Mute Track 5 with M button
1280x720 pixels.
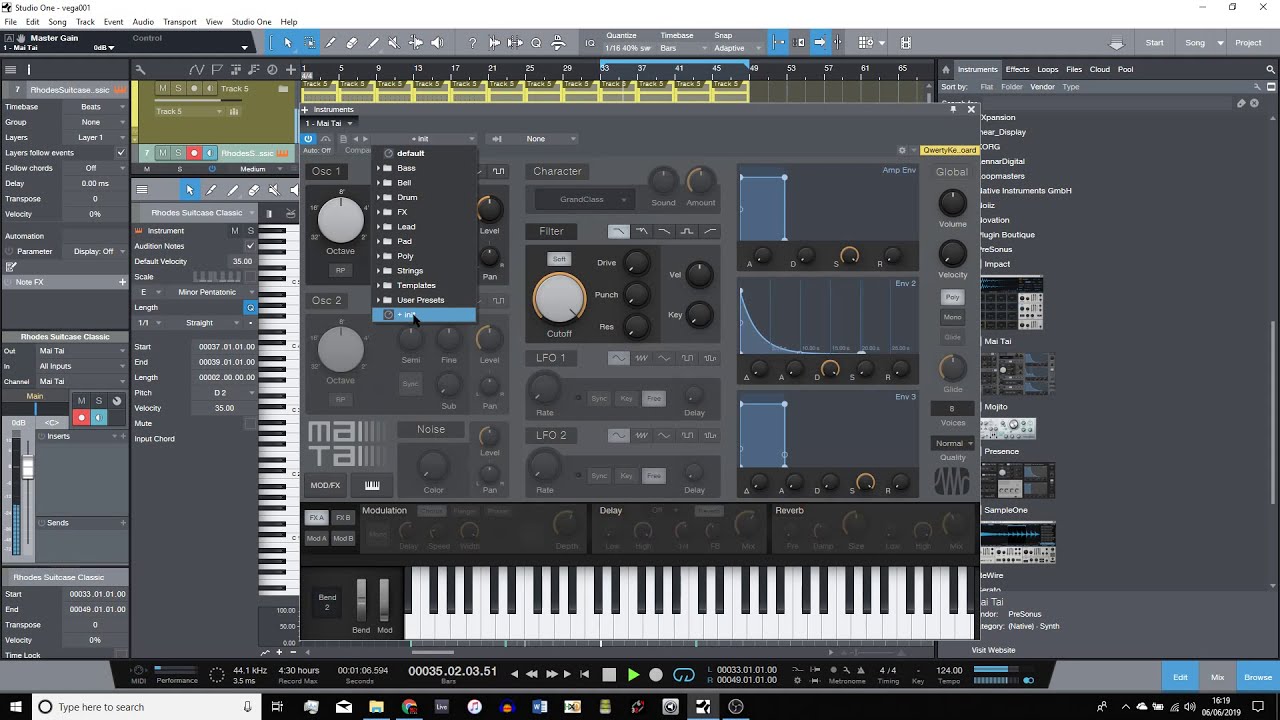pyautogui.click(x=163, y=88)
